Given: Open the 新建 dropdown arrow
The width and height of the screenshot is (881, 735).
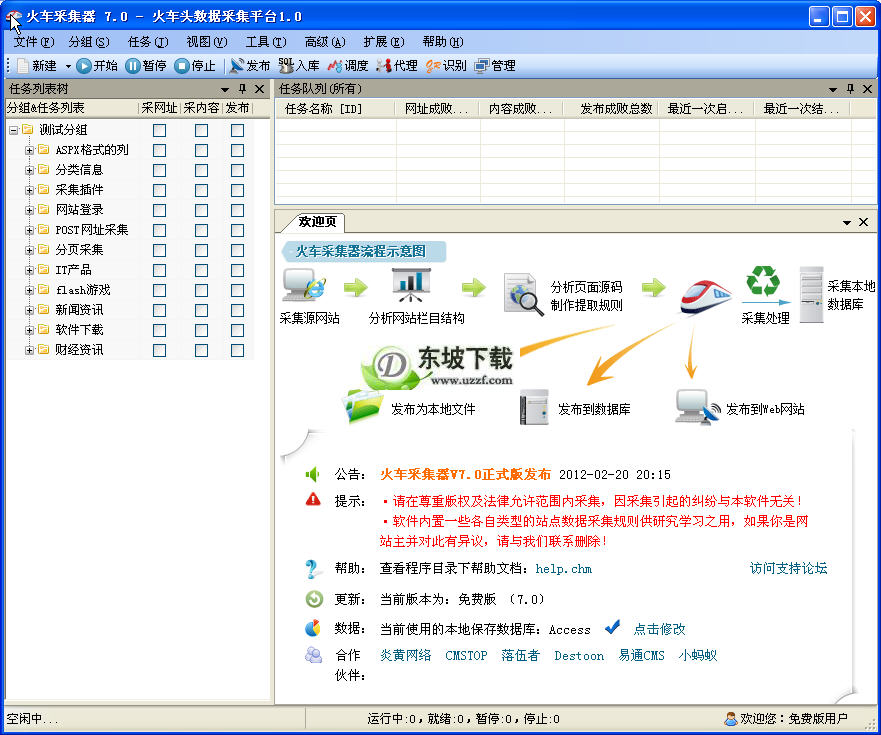Looking at the screenshot, I should 68,66.
